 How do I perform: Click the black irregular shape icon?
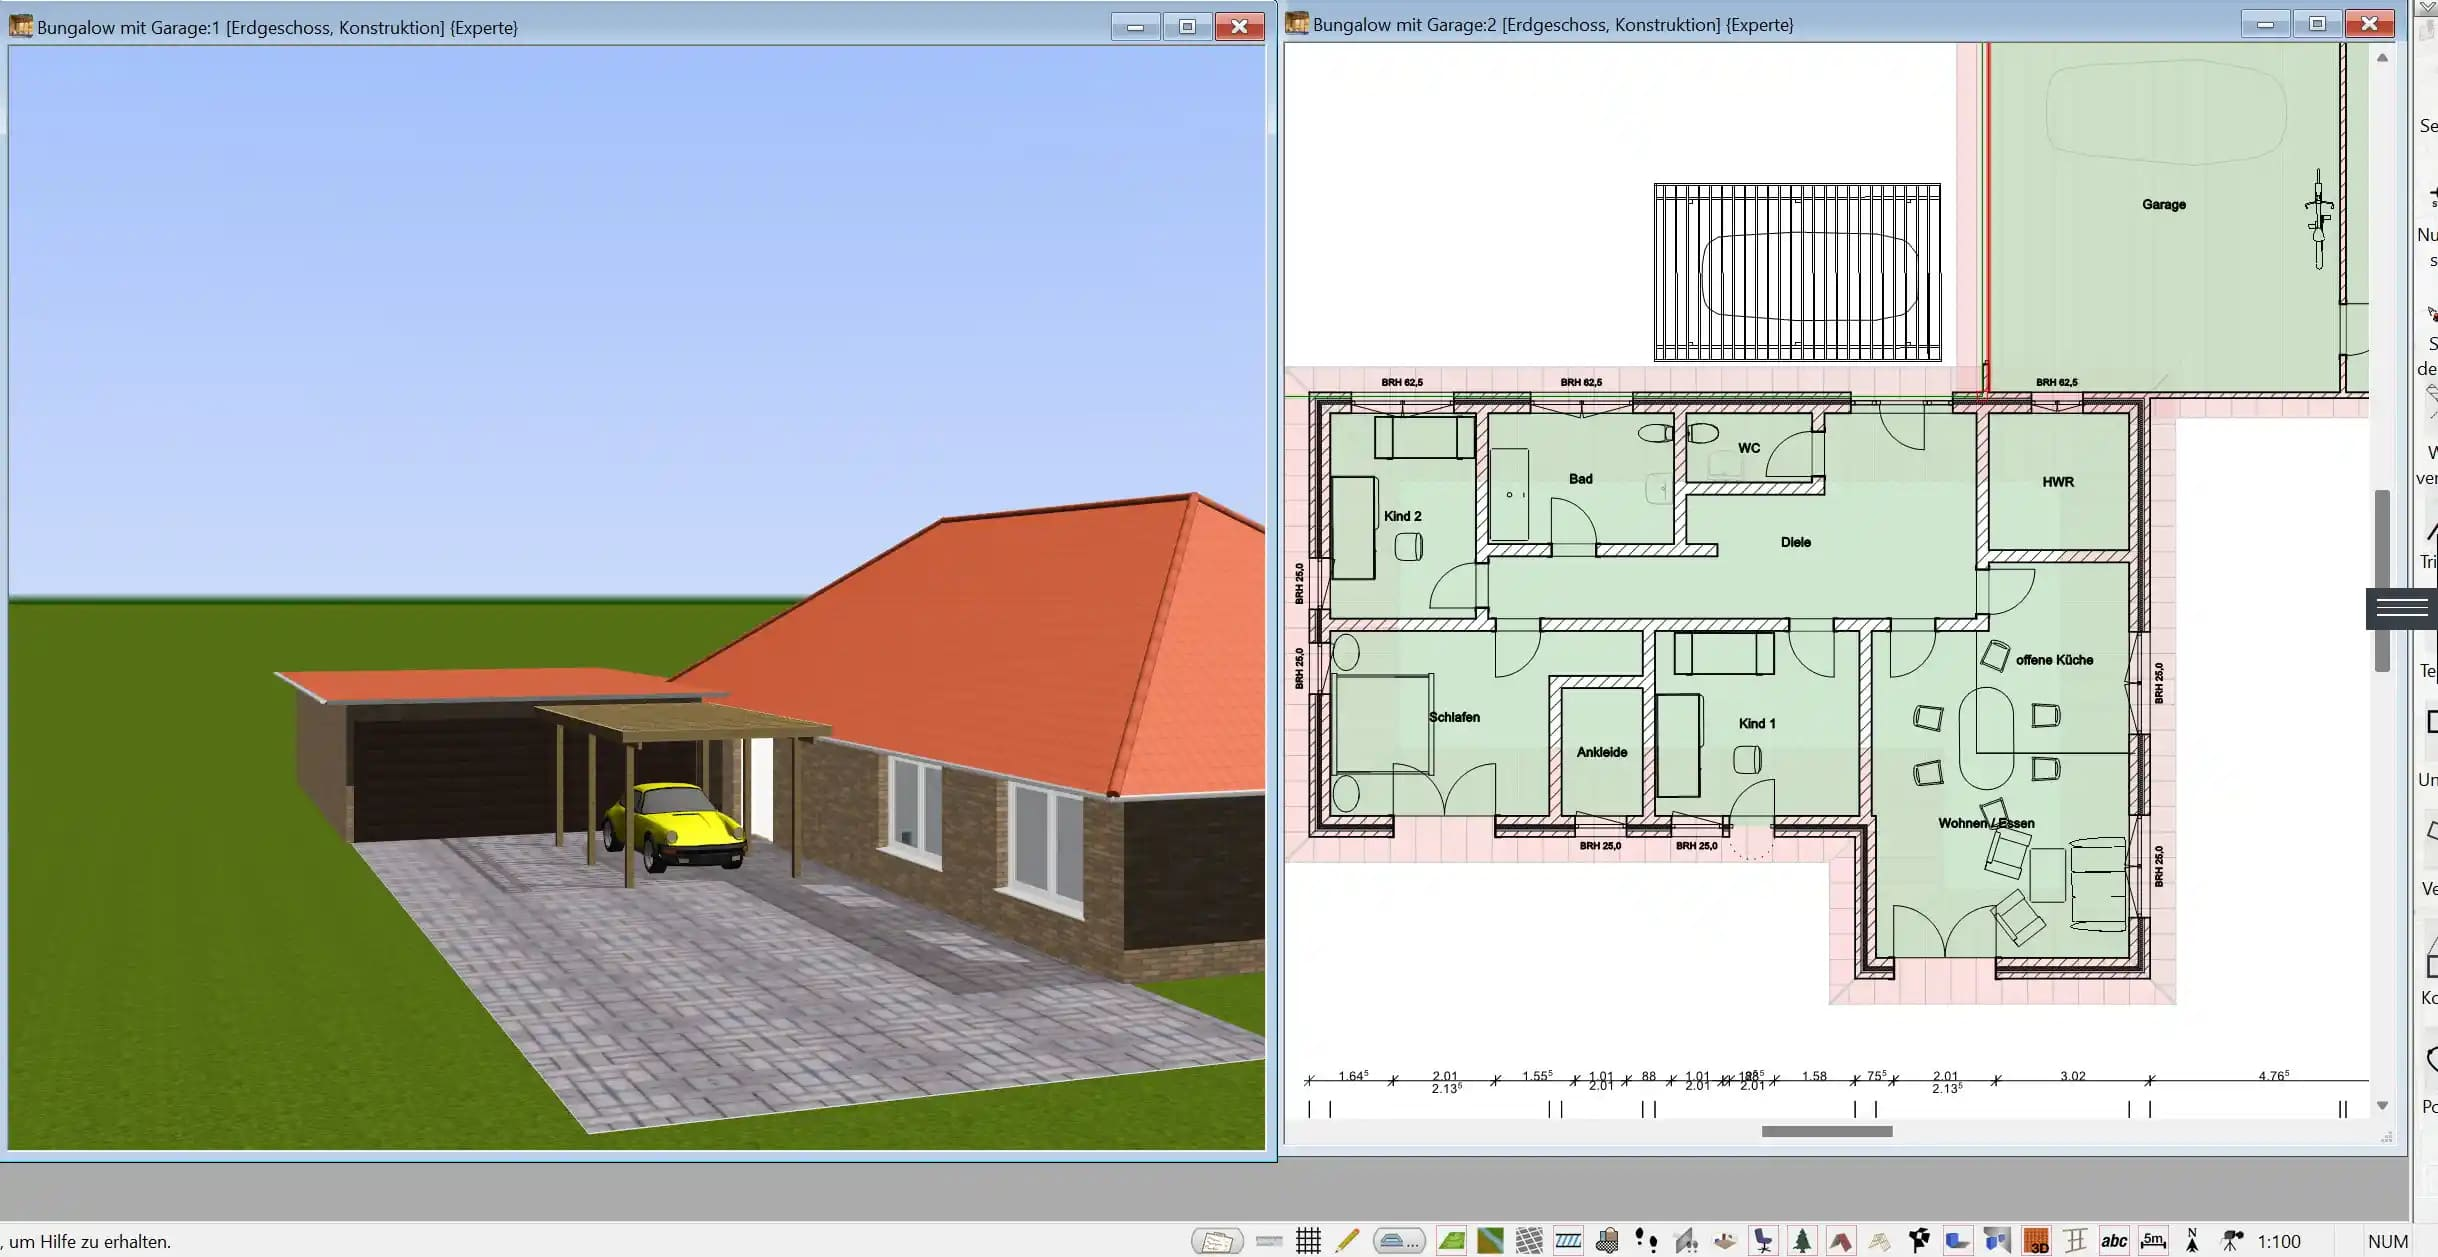click(1919, 1241)
